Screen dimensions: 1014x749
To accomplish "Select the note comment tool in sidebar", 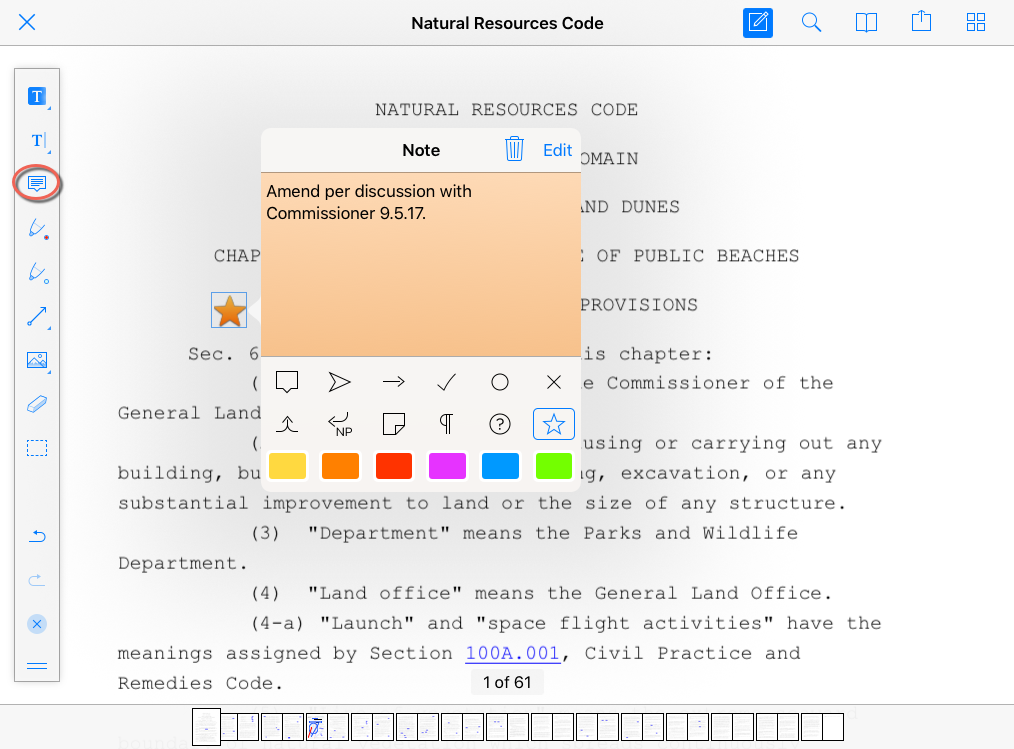I will [x=37, y=184].
